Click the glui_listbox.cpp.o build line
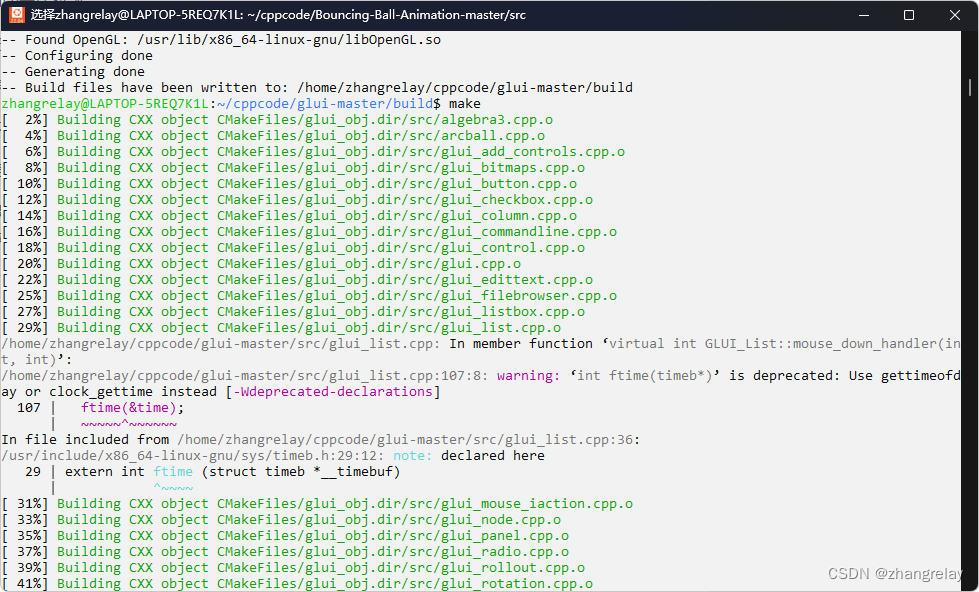Viewport: 979px width, 592px height. pyautogui.click(x=293, y=312)
